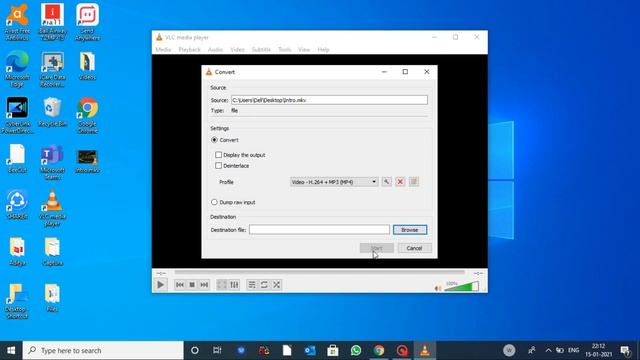Screen dimensions: 640x360
Task: Open Microsoft Store from taskbar
Action: pos(333,350)
